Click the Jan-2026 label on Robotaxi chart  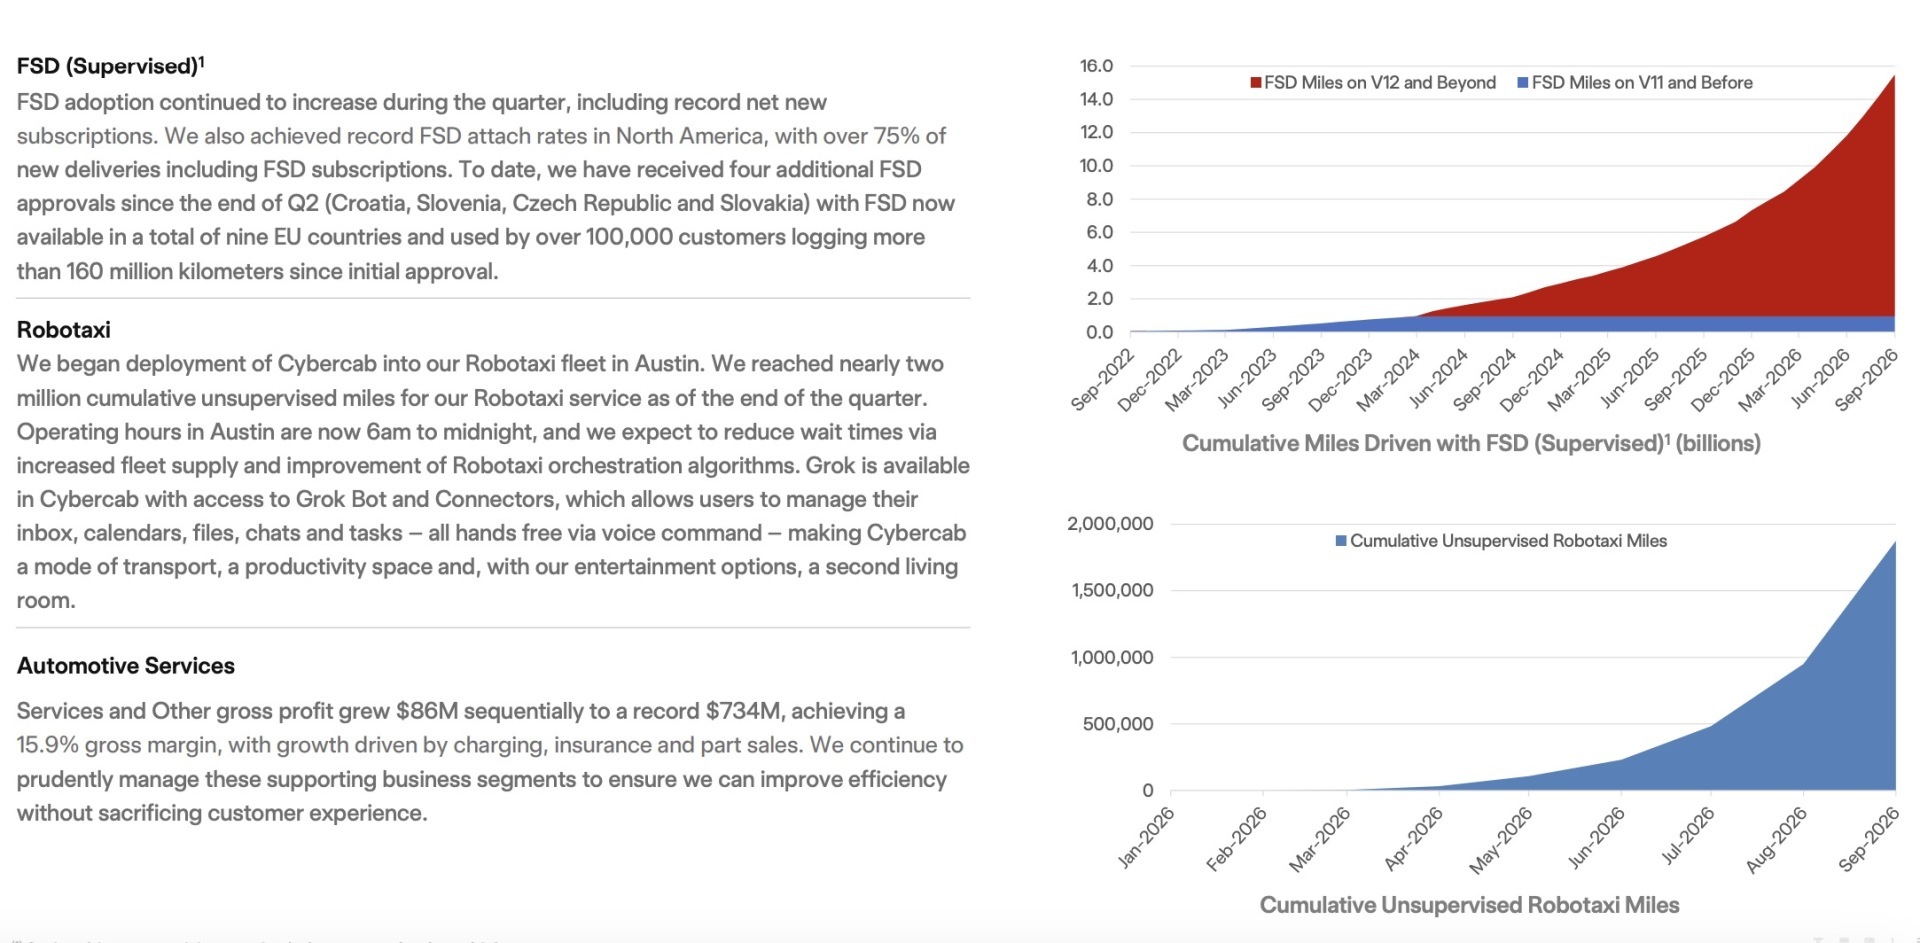click(1146, 838)
